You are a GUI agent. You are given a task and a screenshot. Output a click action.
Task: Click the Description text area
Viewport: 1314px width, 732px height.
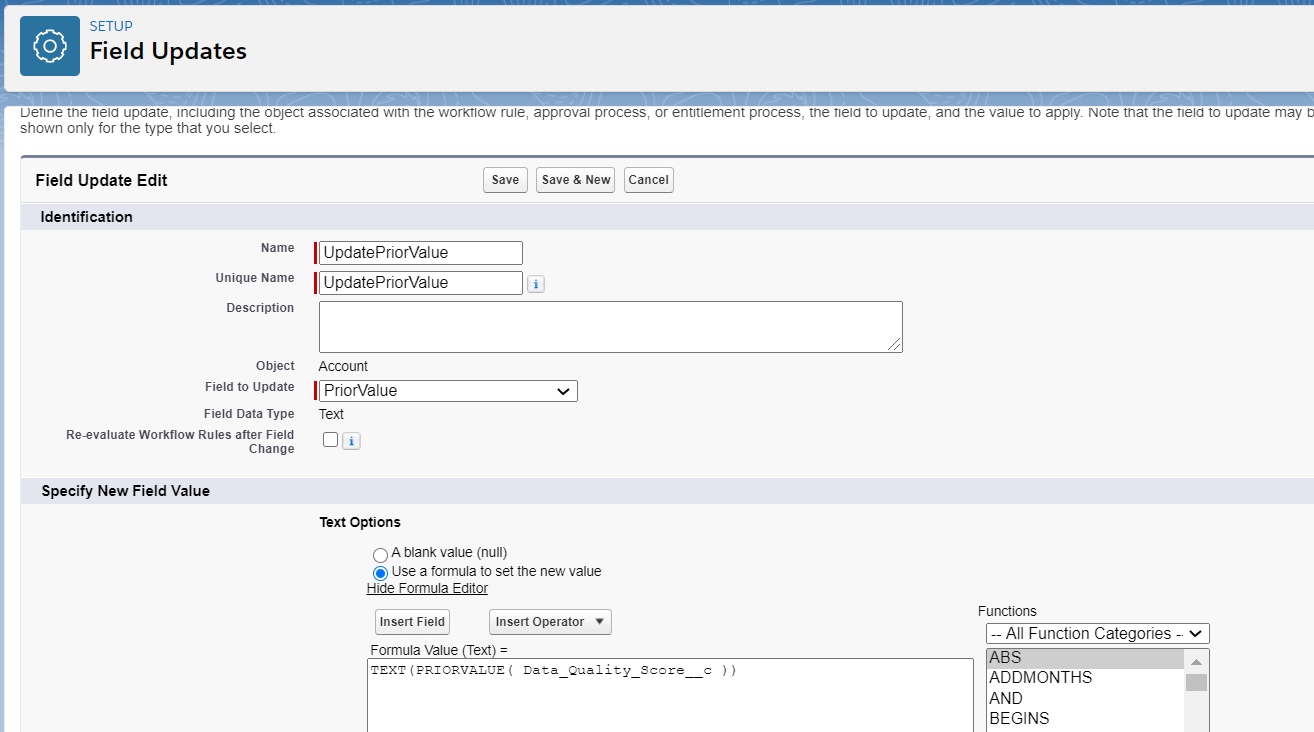[610, 326]
